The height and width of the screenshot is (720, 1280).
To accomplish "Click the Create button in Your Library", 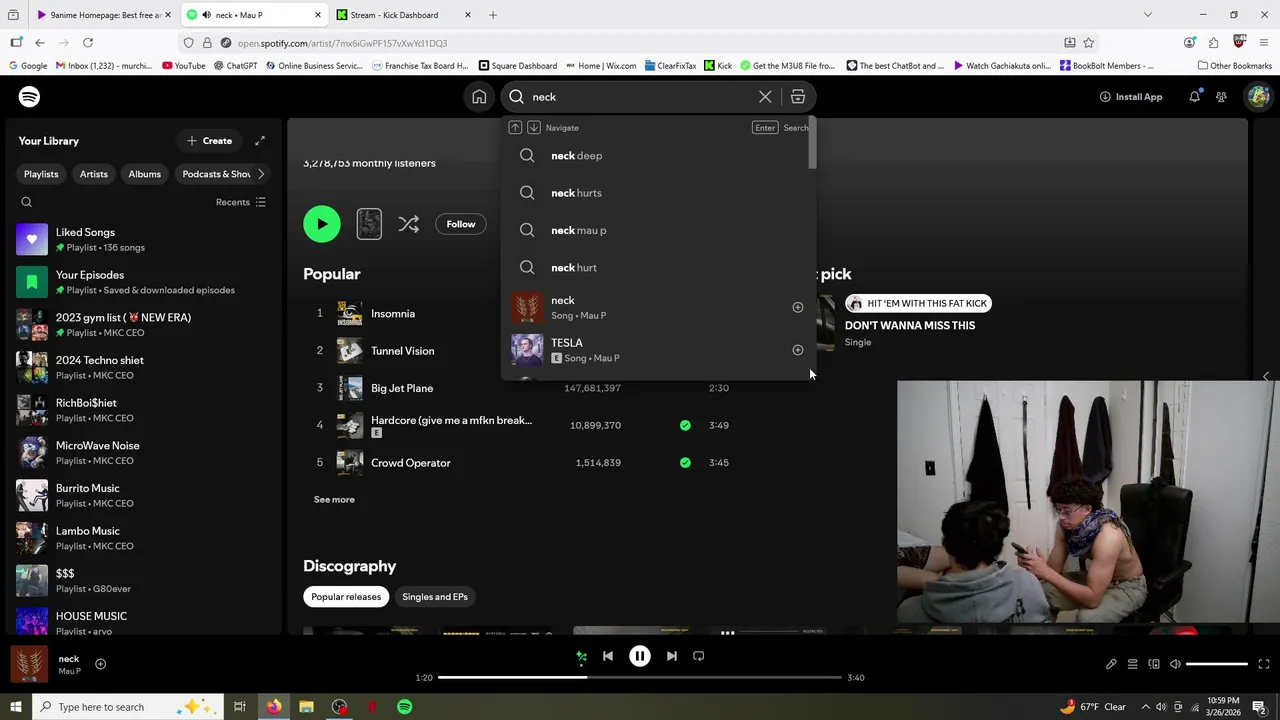I will click(209, 141).
